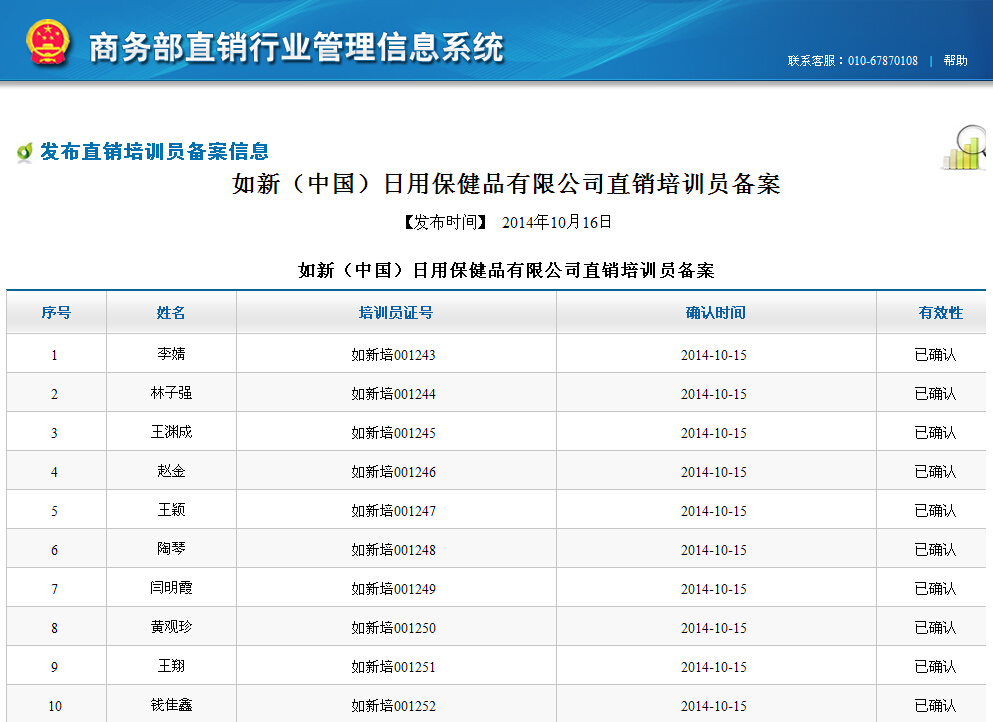The height and width of the screenshot is (722, 993).
Task: Click the confirmation date in 王颖's row
Action: coord(714,511)
